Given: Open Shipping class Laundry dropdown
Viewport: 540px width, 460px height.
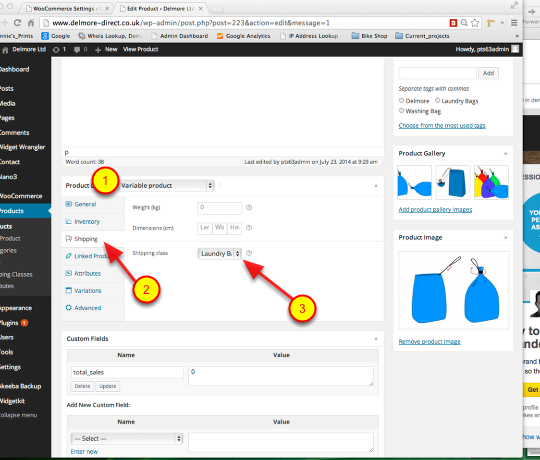Looking at the screenshot, I should 219,254.
